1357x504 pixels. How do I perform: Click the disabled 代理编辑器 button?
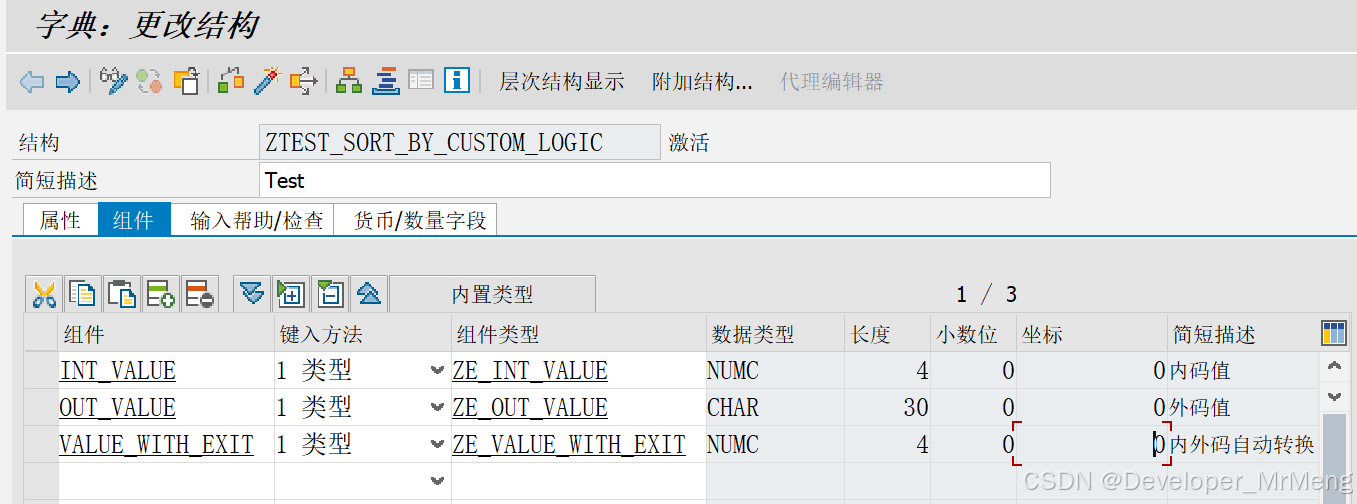[832, 82]
